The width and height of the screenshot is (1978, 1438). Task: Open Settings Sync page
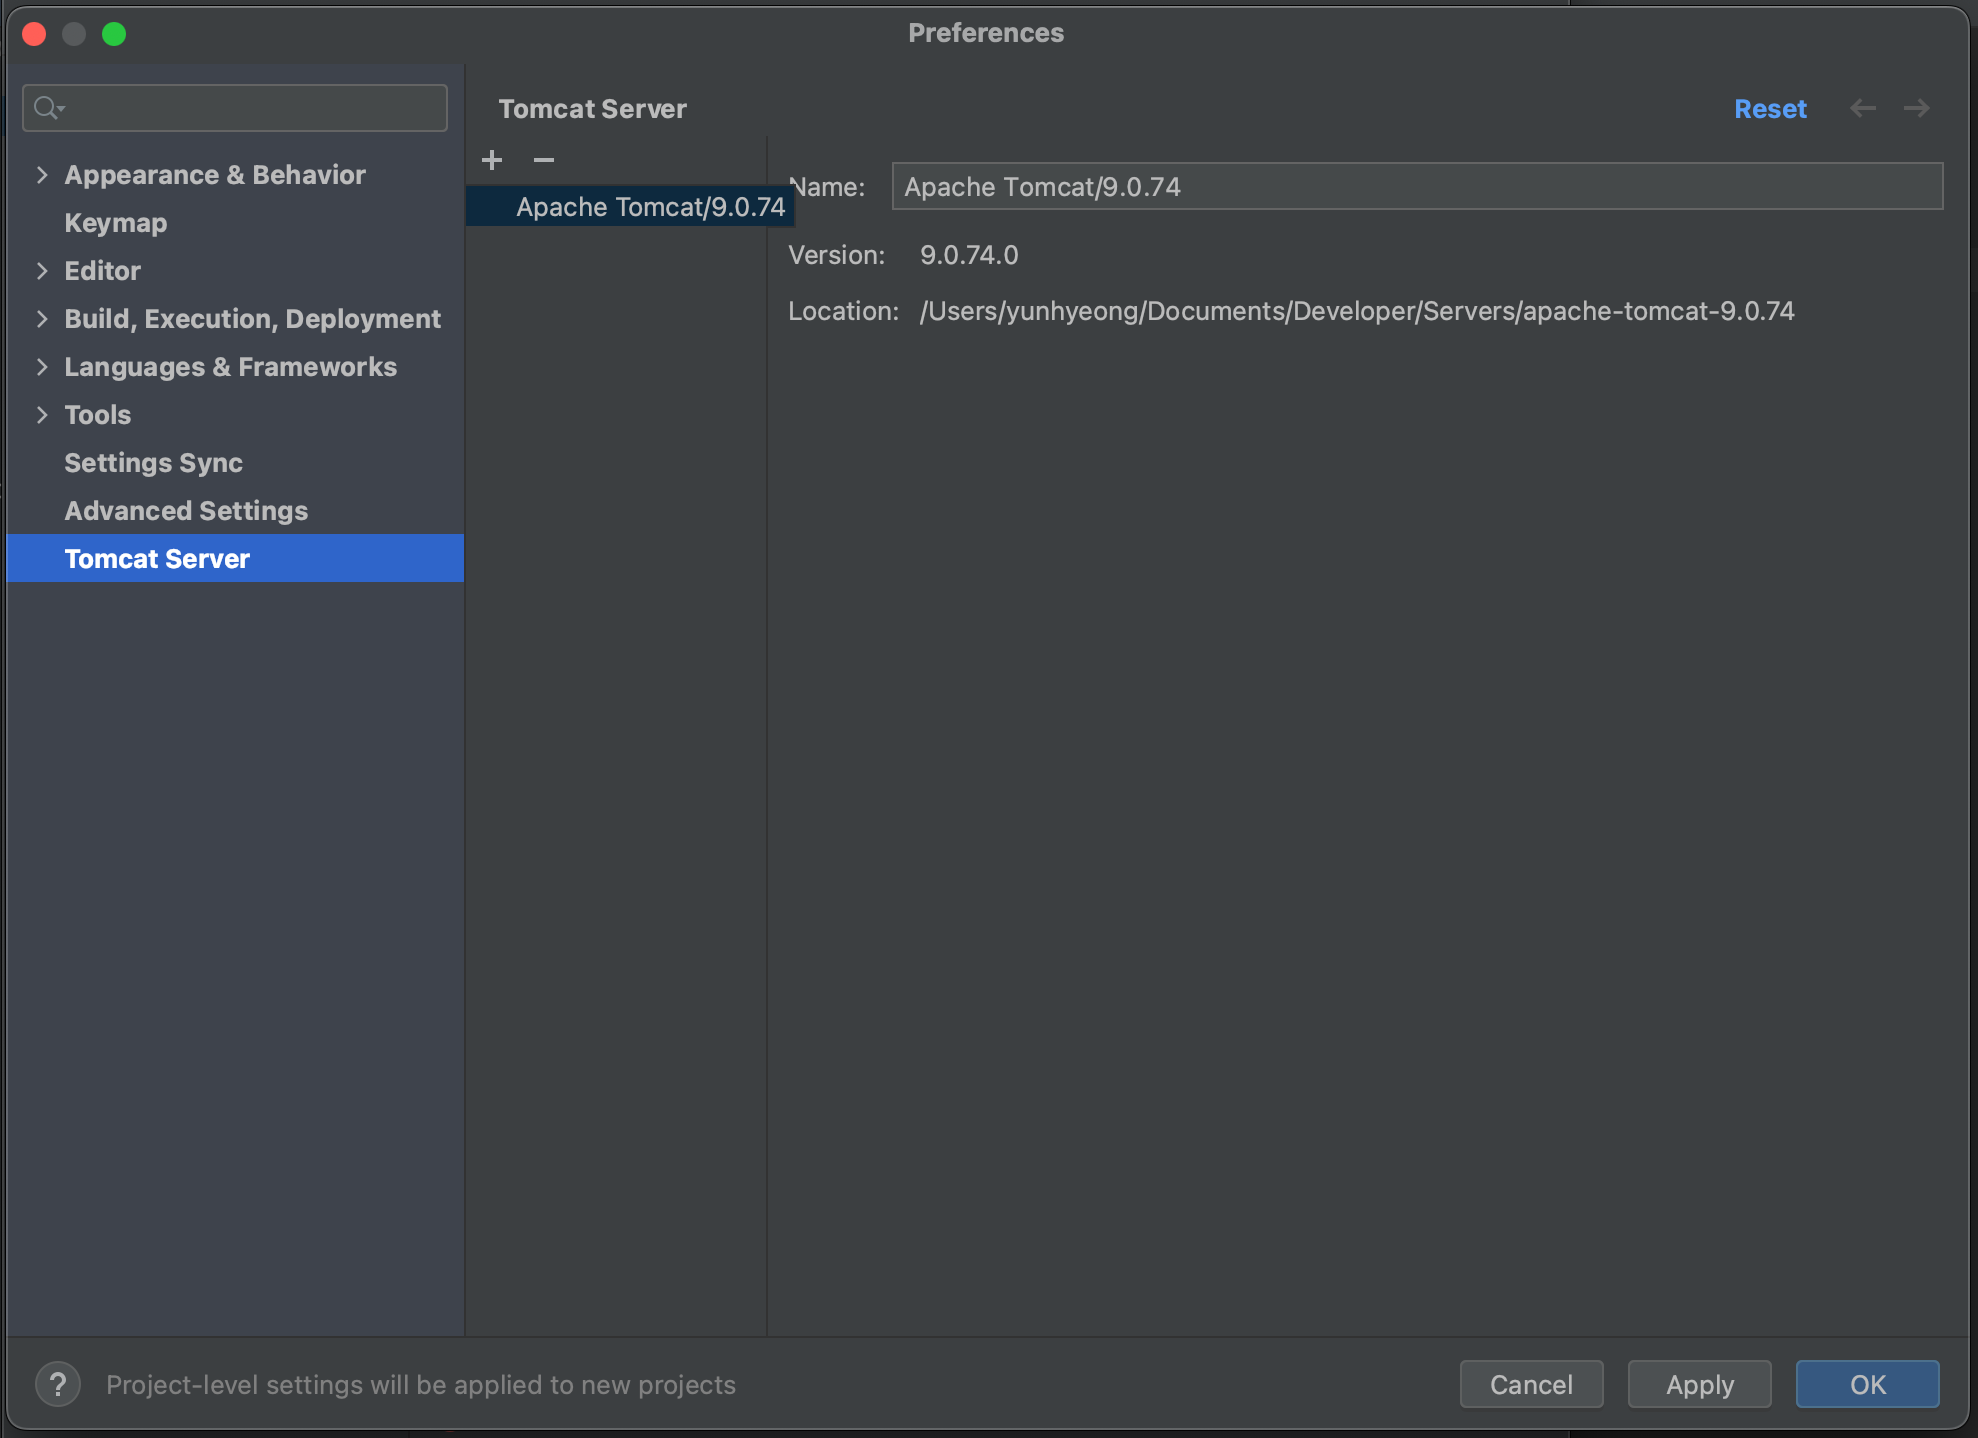coord(153,463)
